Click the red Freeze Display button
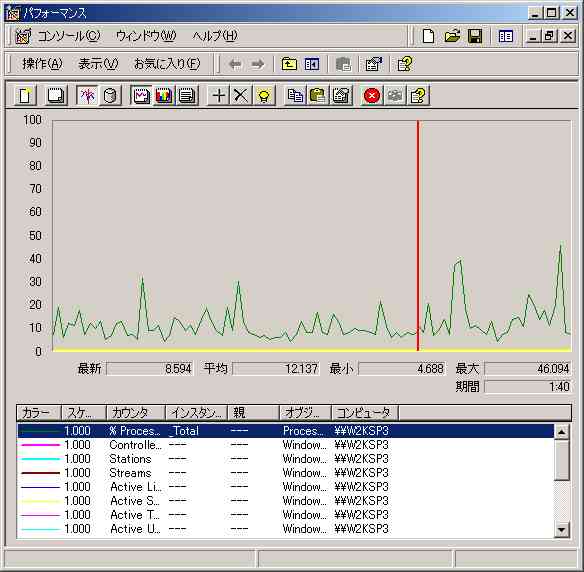 pyautogui.click(x=372, y=95)
